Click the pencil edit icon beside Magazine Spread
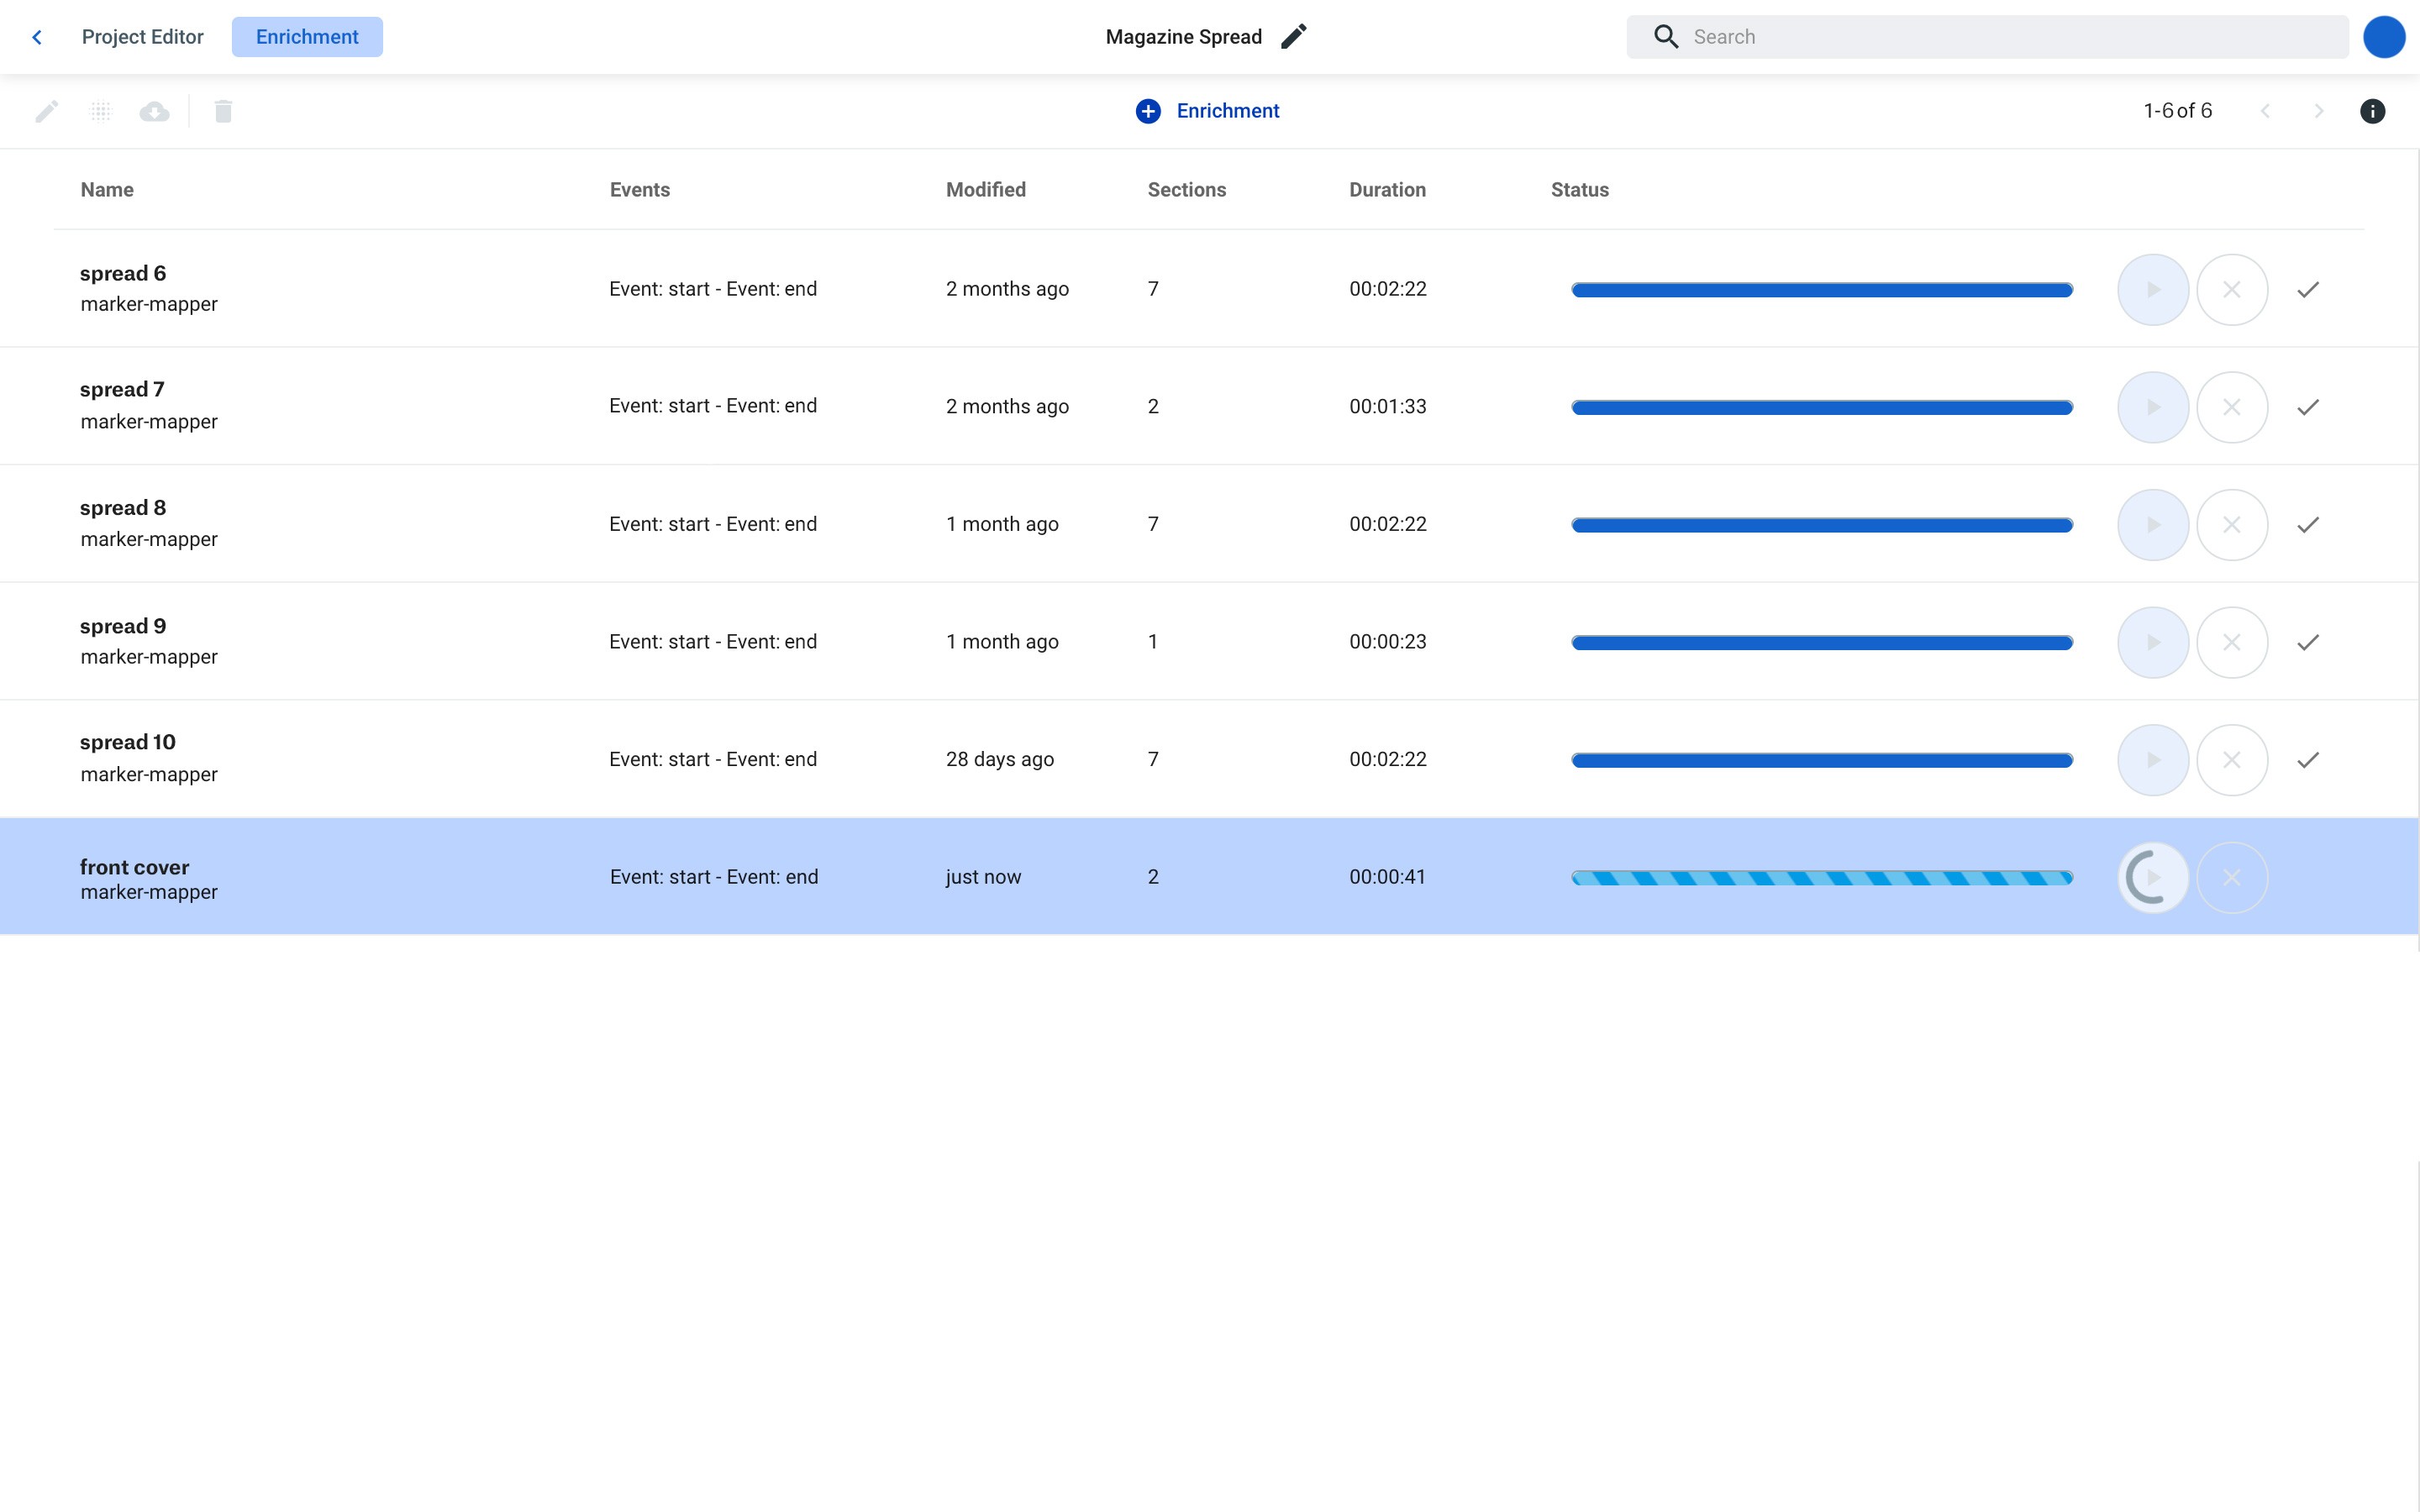Image resolution: width=2420 pixels, height=1512 pixels. [1293, 37]
